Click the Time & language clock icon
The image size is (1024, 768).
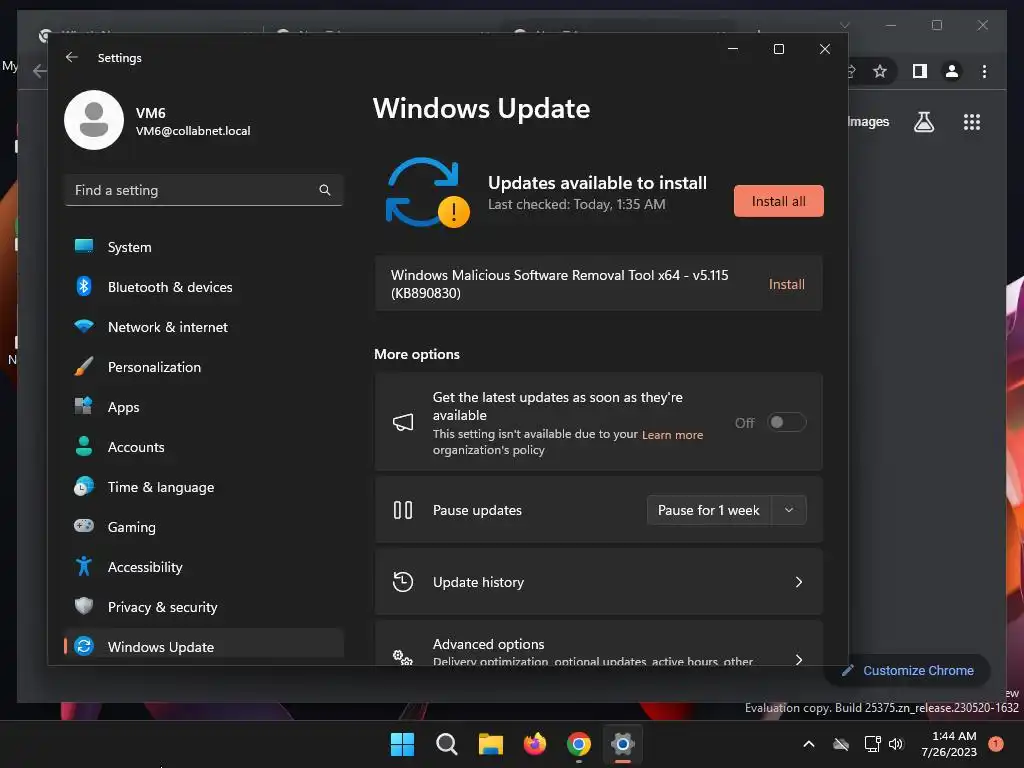tap(84, 487)
